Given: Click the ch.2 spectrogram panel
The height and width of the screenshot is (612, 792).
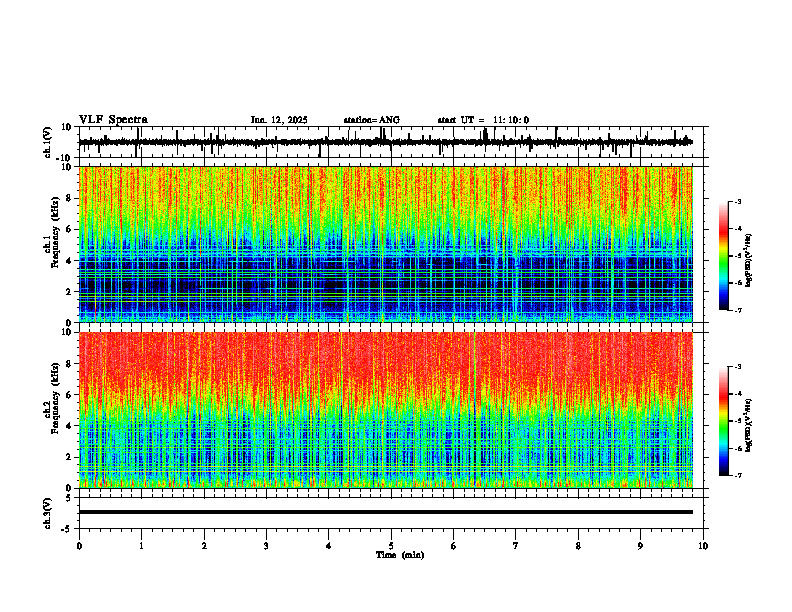Looking at the screenshot, I should click(x=386, y=410).
